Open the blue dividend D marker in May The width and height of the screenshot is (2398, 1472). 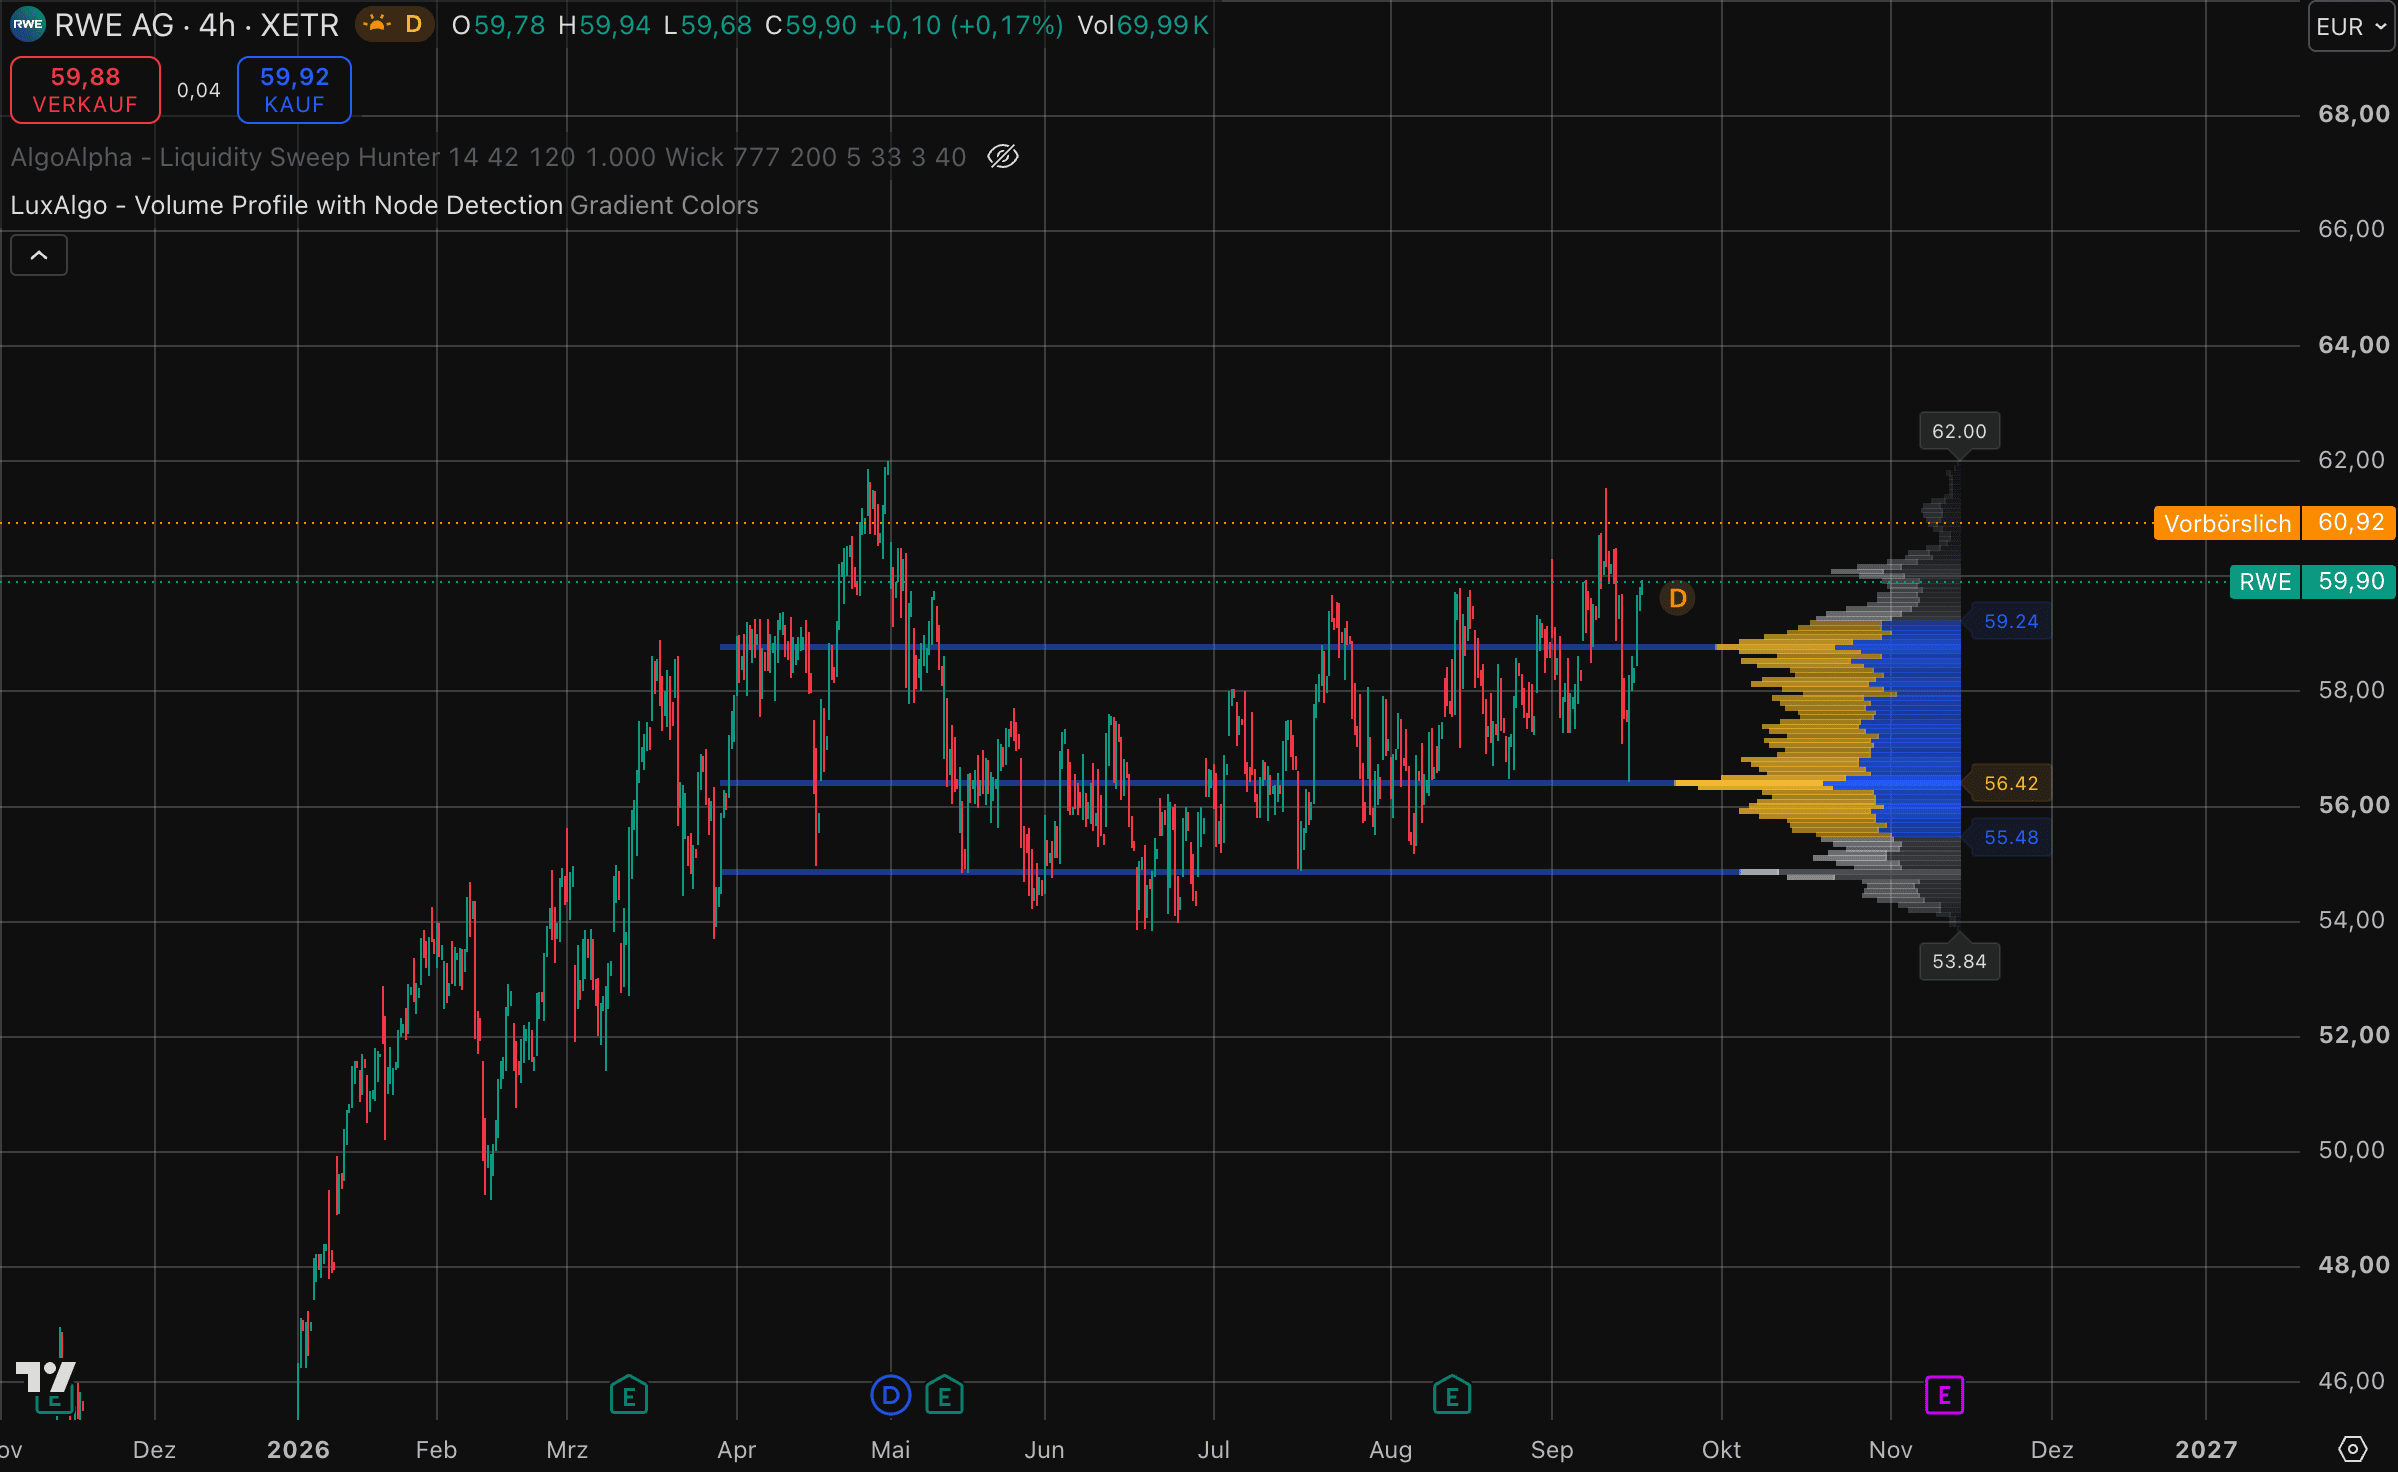[x=890, y=1395]
